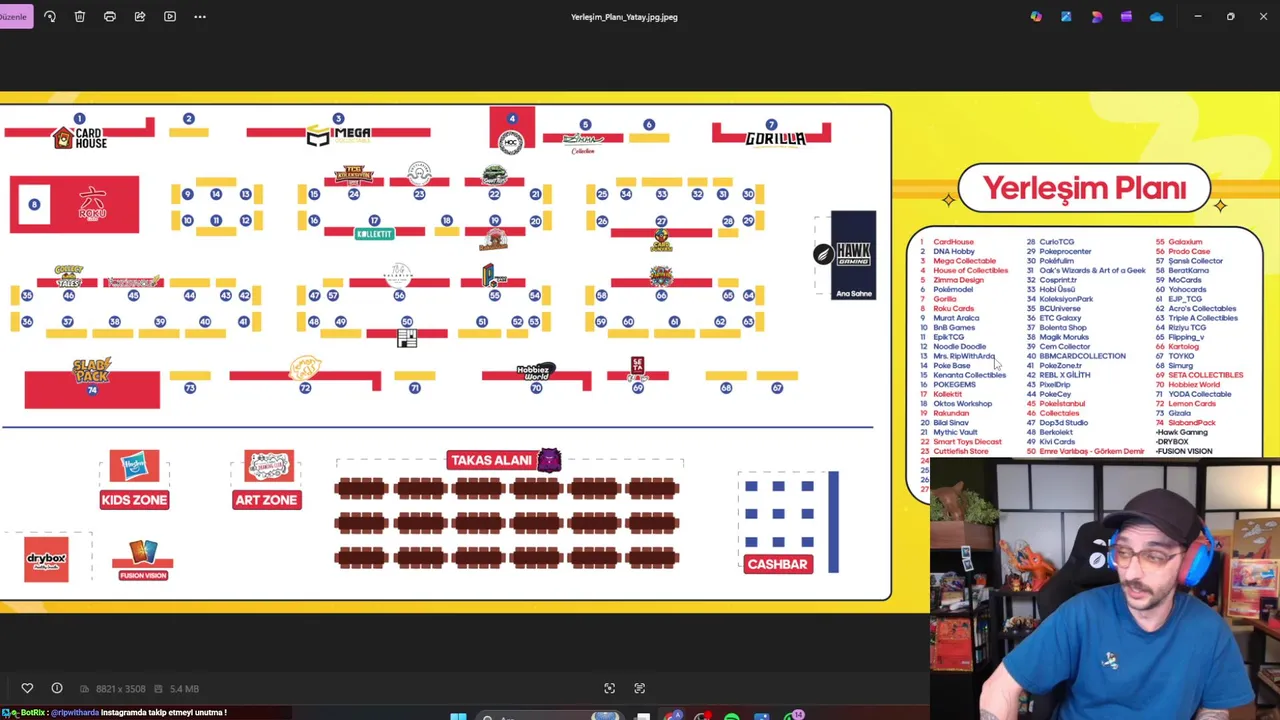Click SETA COLLECTIBLES in the legend list

(x=1205, y=375)
